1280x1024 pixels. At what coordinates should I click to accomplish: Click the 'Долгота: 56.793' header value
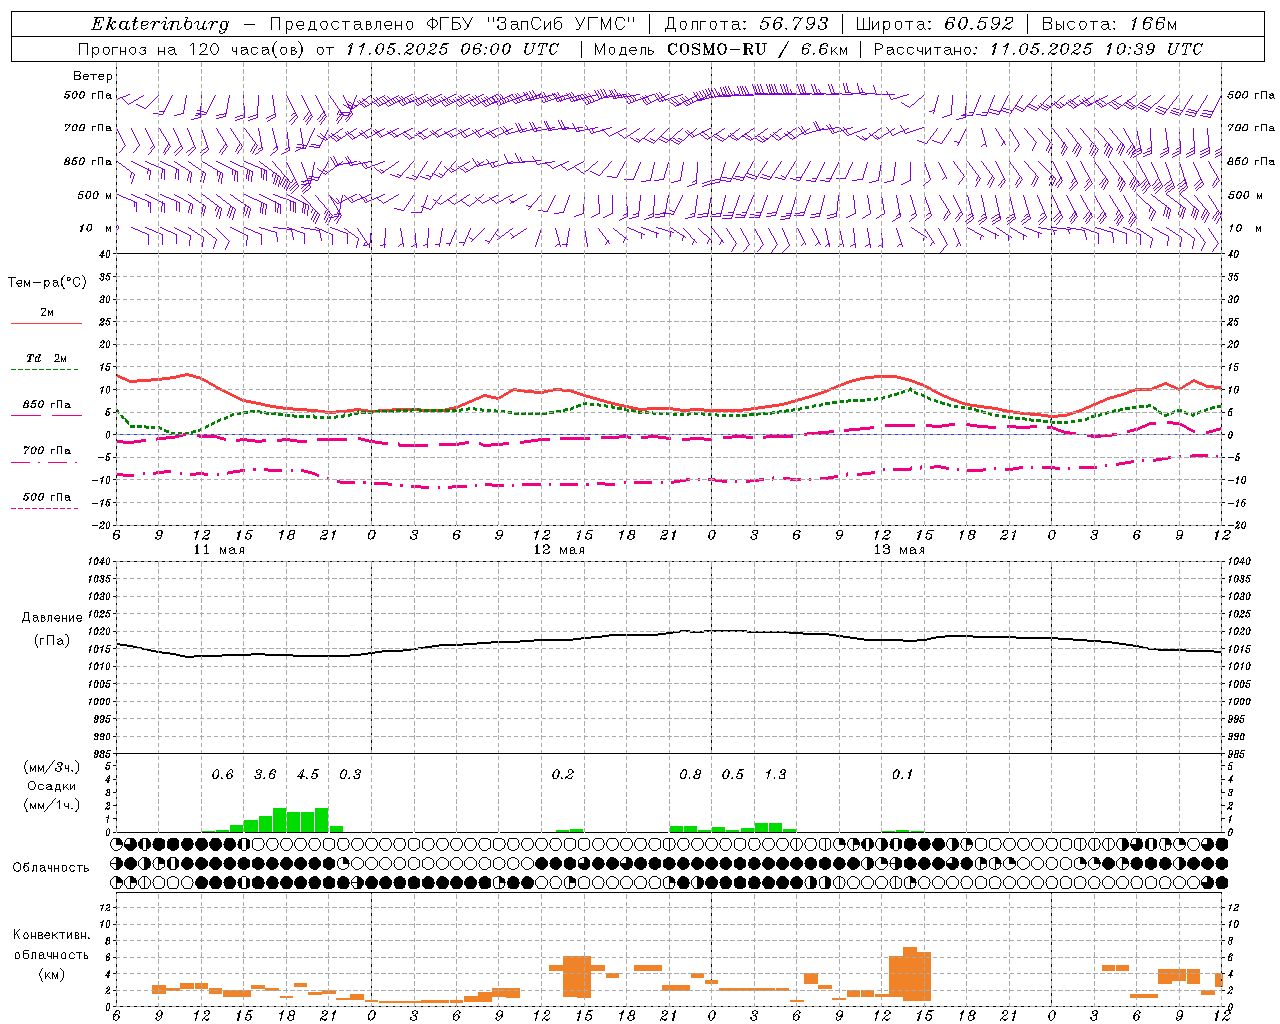tap(746, 24)
